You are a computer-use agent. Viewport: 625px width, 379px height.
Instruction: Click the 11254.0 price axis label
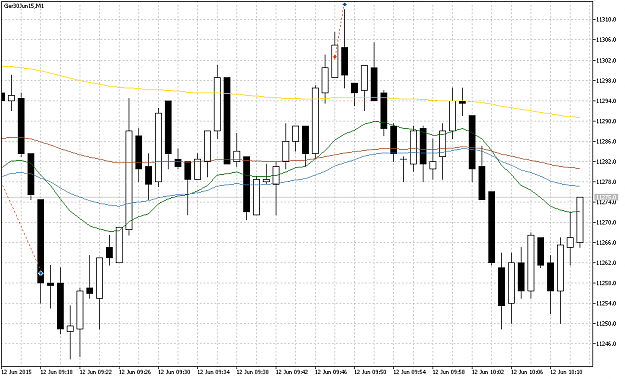pos(606,303)
